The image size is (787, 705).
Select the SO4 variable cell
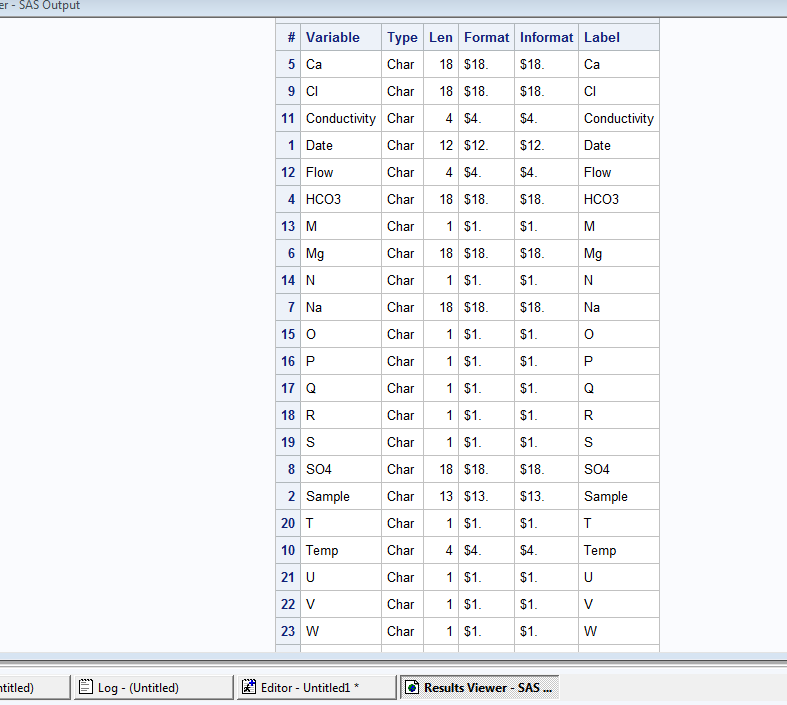tap(341, 470)
